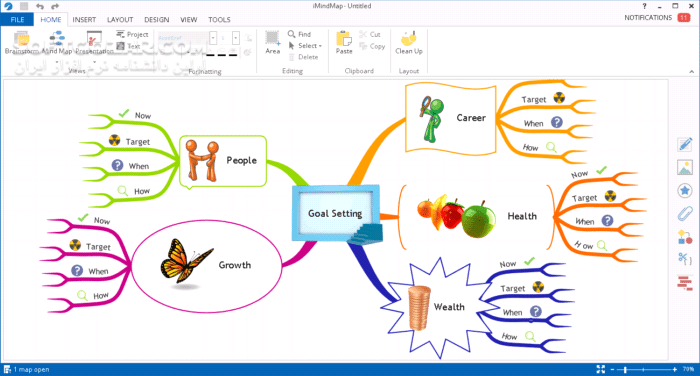Select the How sub-branch under Career

click(530, 147)
